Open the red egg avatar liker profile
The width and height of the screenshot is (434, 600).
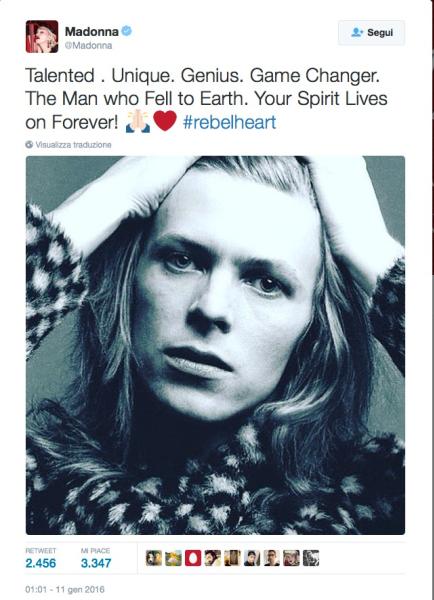tap(193, 558)
